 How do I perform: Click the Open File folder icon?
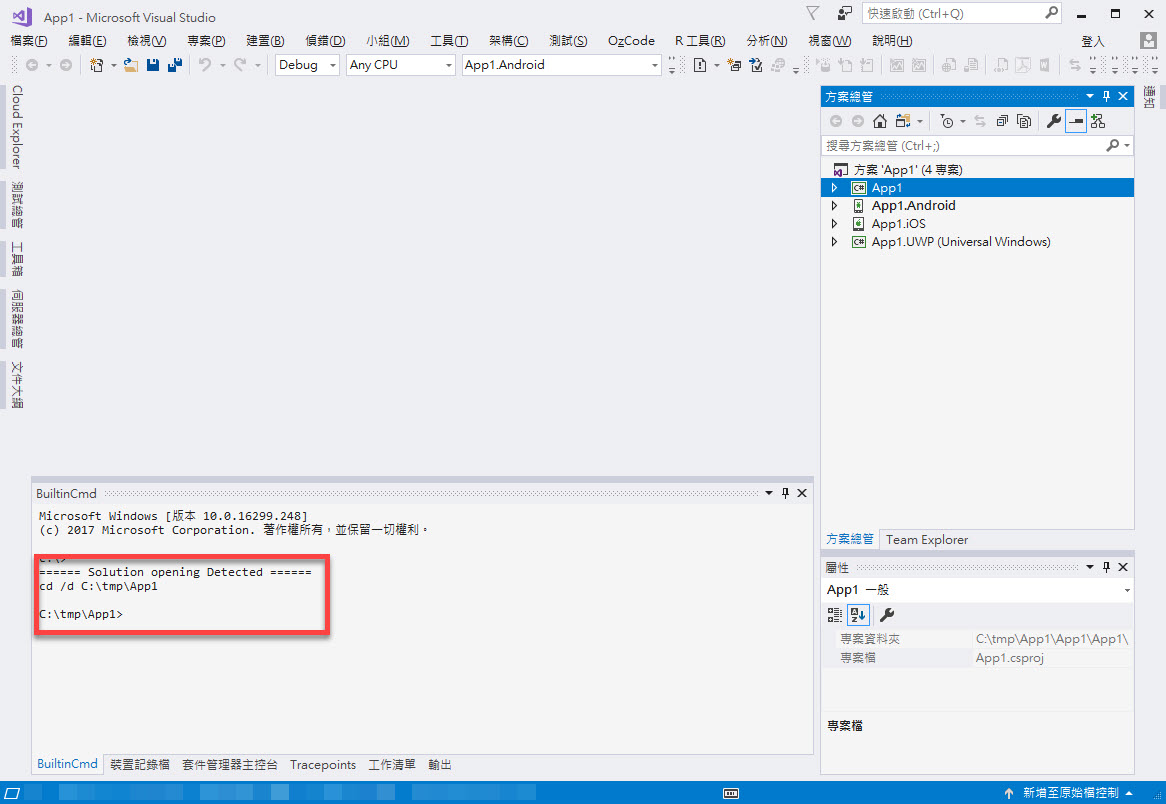pos(131,65)
